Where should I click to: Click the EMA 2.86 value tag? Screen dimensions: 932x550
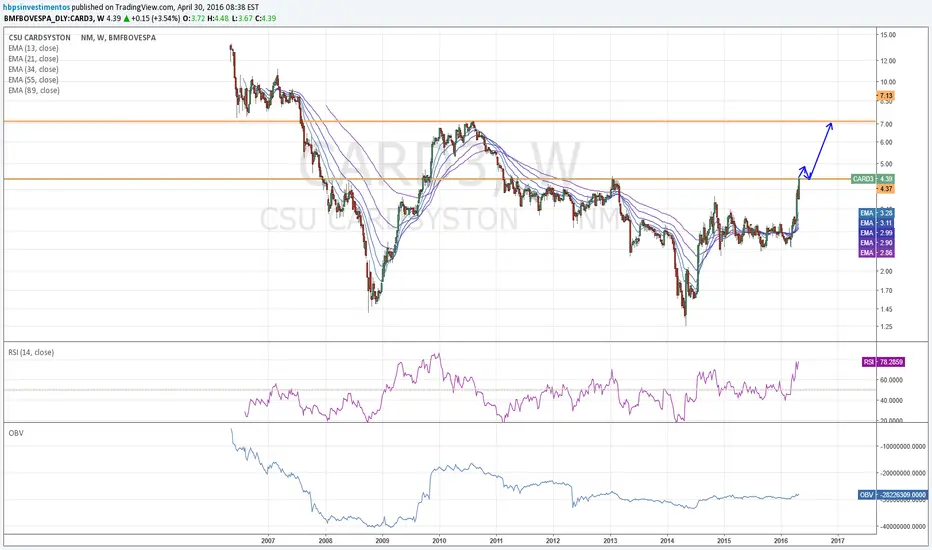click(x=877, y=253)
